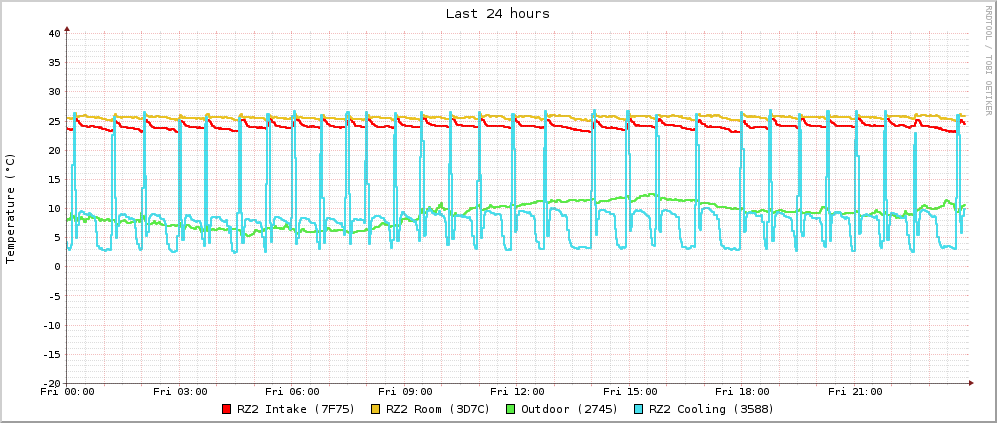Click the Fri 03:00 time axis label

(180, 392)
